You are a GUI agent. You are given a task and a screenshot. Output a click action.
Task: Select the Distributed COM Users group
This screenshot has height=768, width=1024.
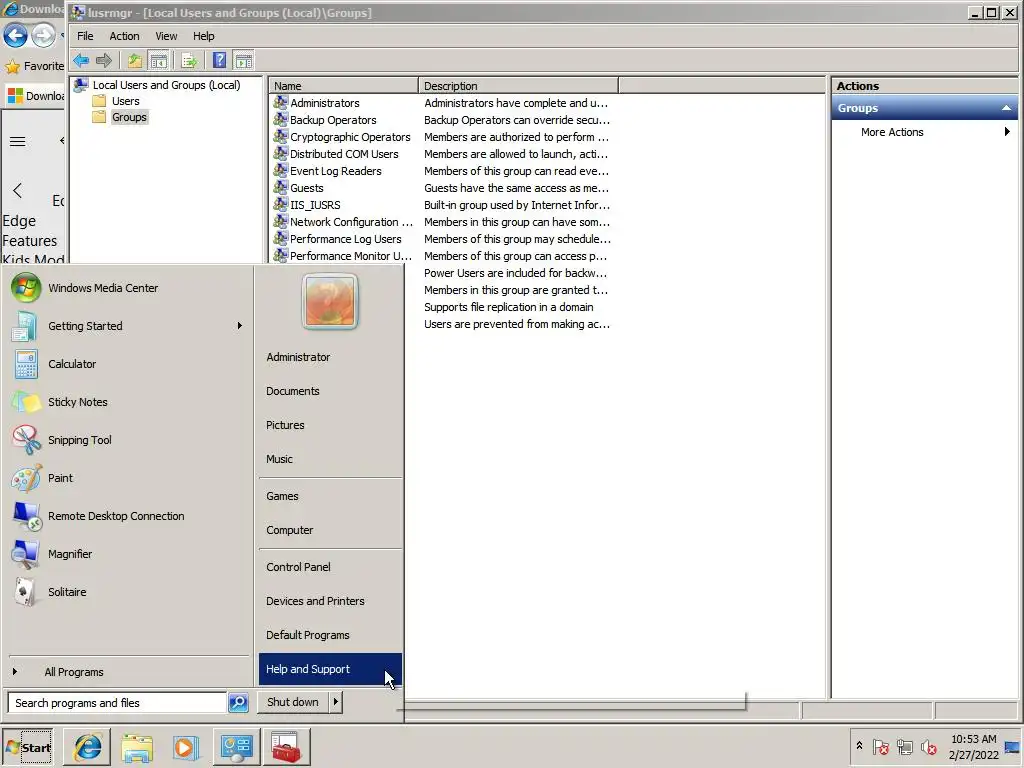point(344,154)
